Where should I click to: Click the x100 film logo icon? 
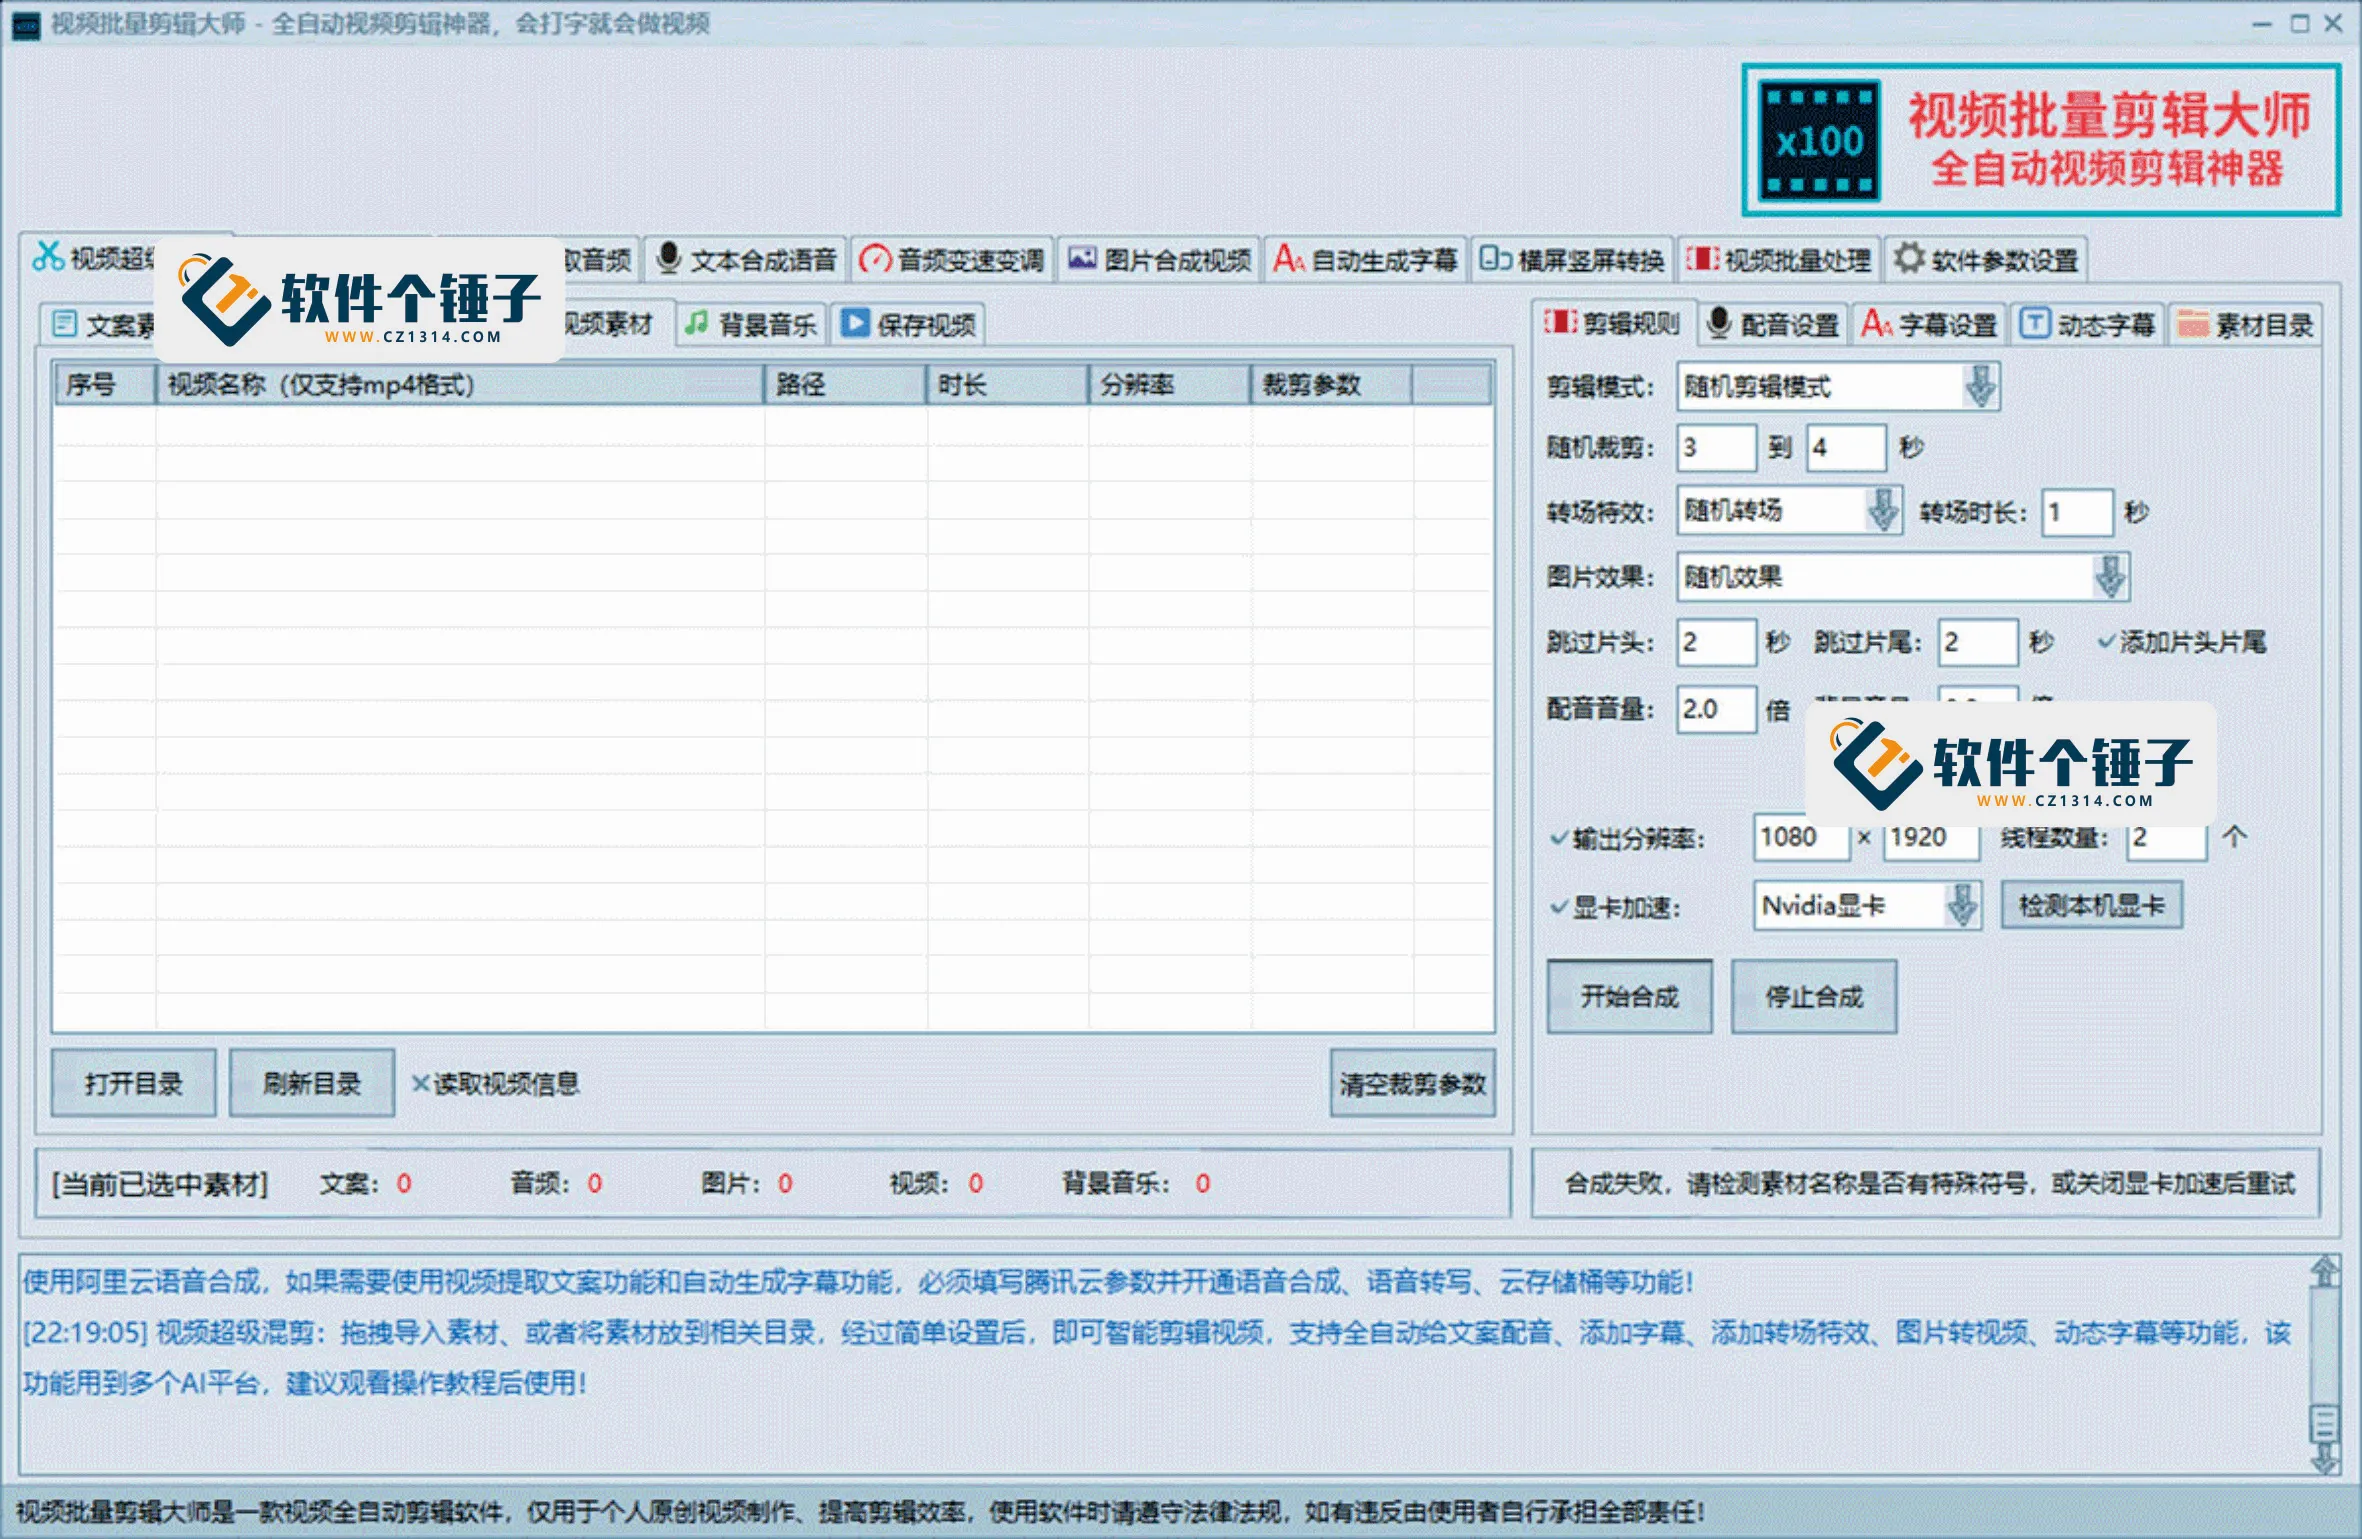[x=1819, y=141]
